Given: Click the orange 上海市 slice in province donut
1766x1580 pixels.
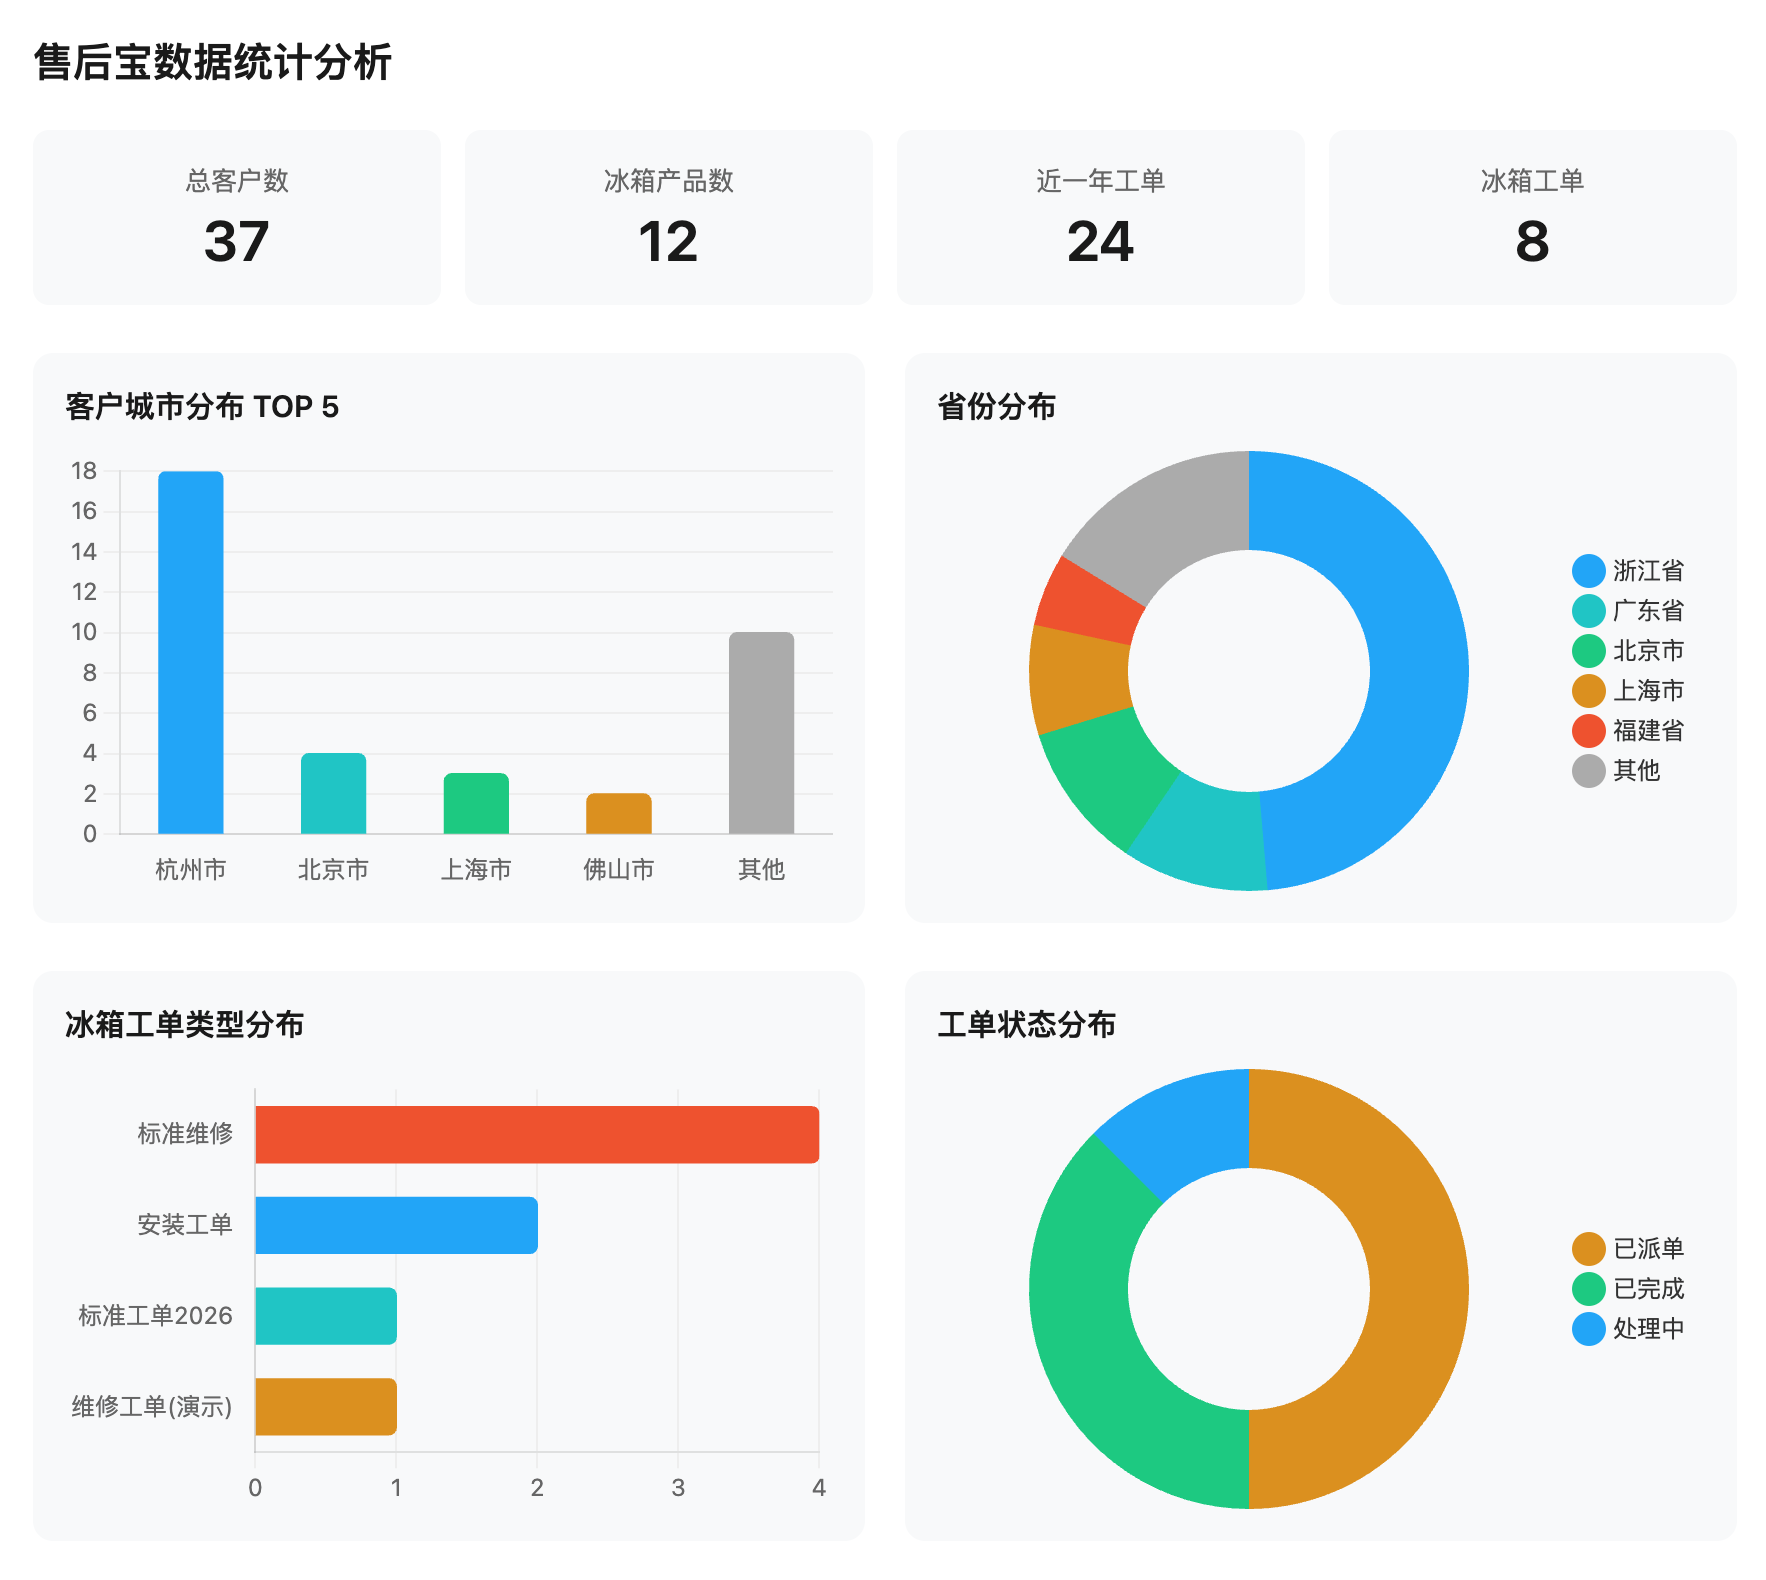Looking at the screenshot, I should (1080, 678).
